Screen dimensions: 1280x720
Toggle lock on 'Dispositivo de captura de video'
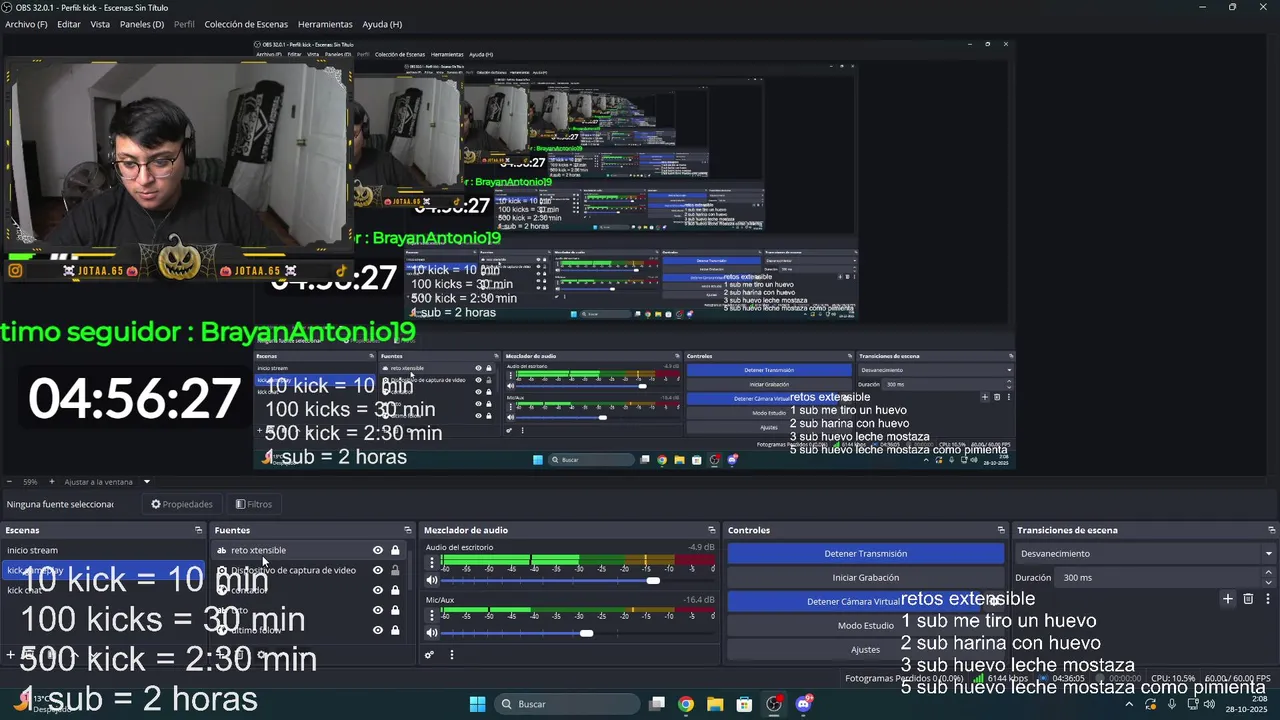[x=395, y=570]
